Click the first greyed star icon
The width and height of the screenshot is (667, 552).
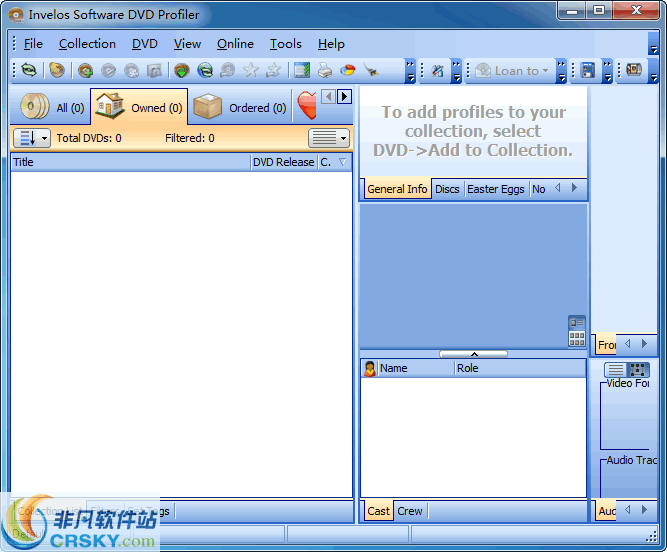(251, 70)
